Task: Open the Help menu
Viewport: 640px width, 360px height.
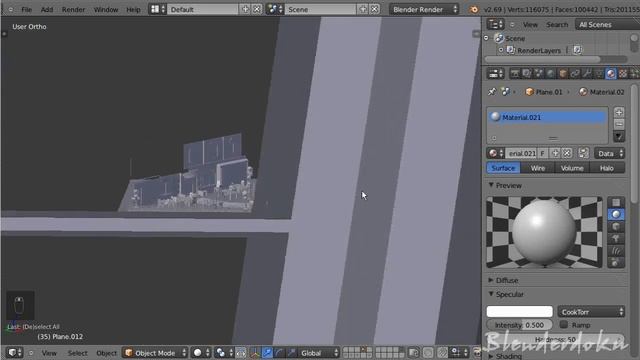Action: click(133, 9)
